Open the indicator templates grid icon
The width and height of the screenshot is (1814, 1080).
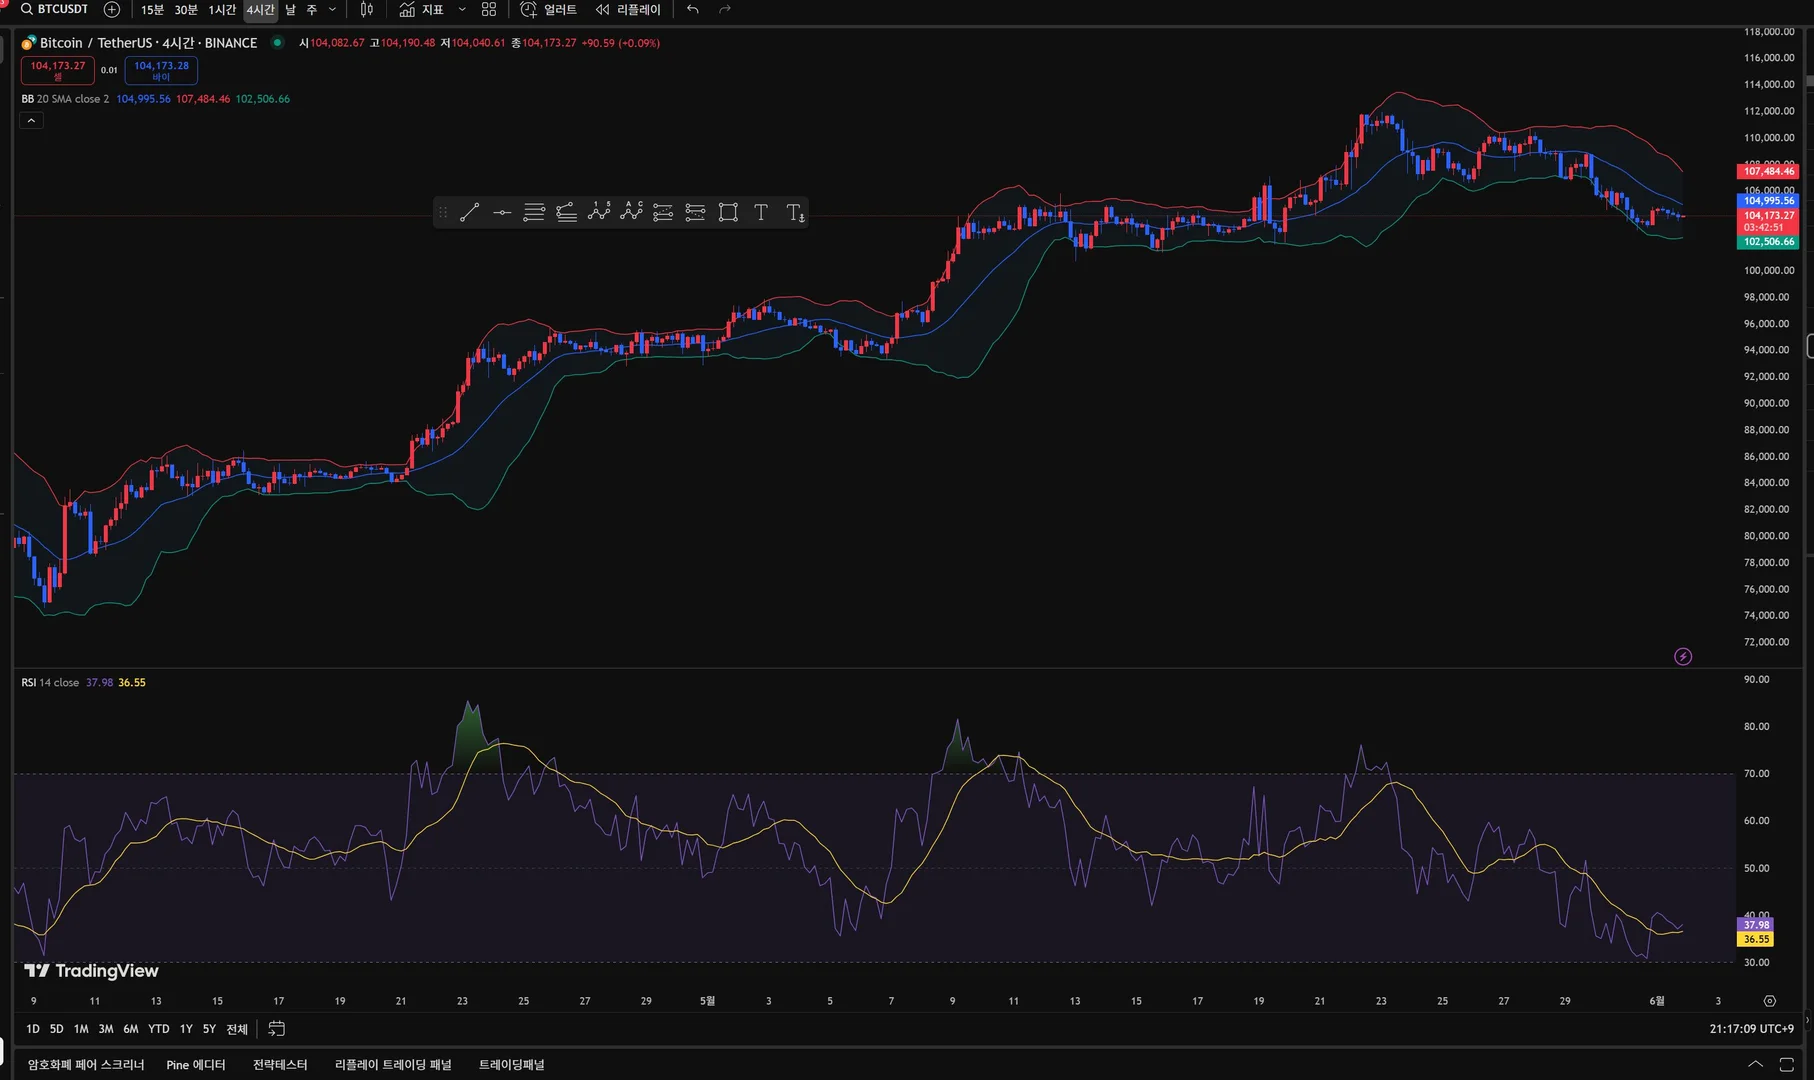(x=489, y=10)
